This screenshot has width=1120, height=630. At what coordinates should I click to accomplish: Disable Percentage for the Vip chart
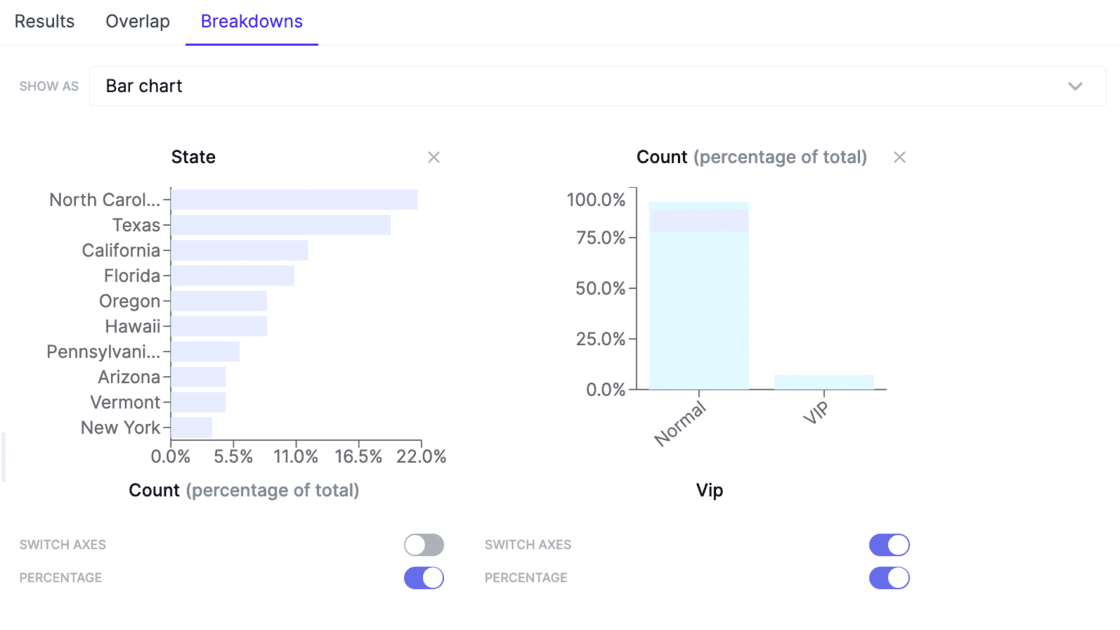(889, 577)
